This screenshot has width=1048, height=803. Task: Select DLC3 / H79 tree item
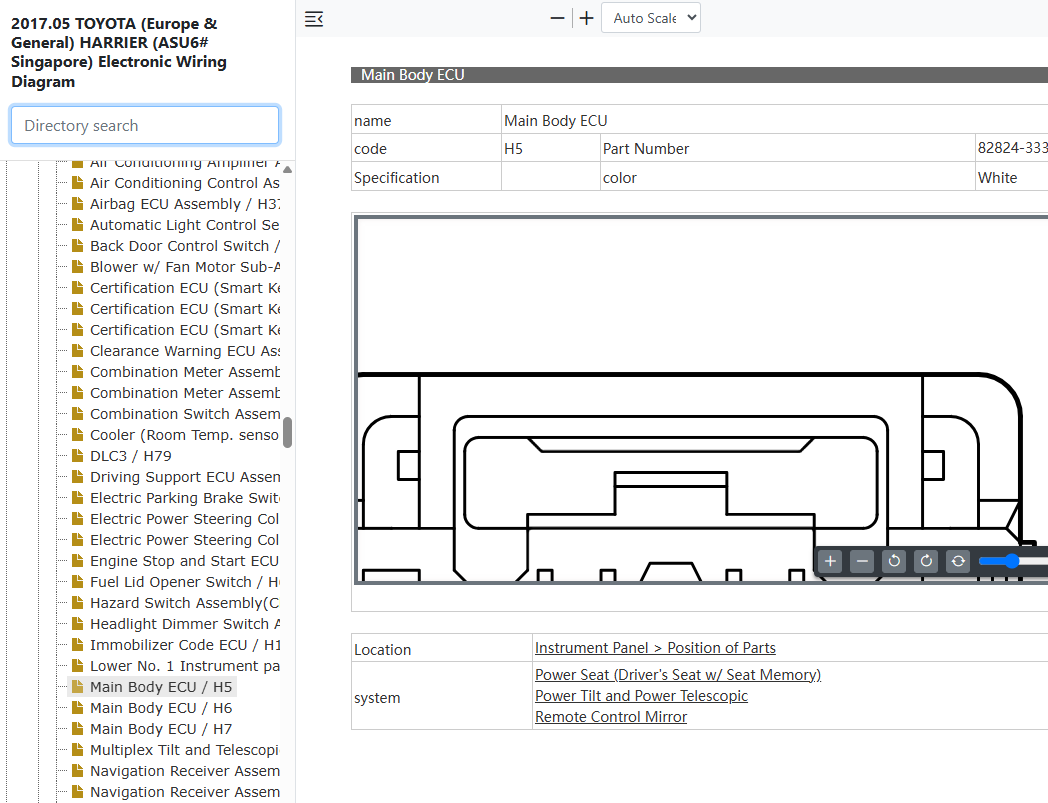click(x=130, y=456)
